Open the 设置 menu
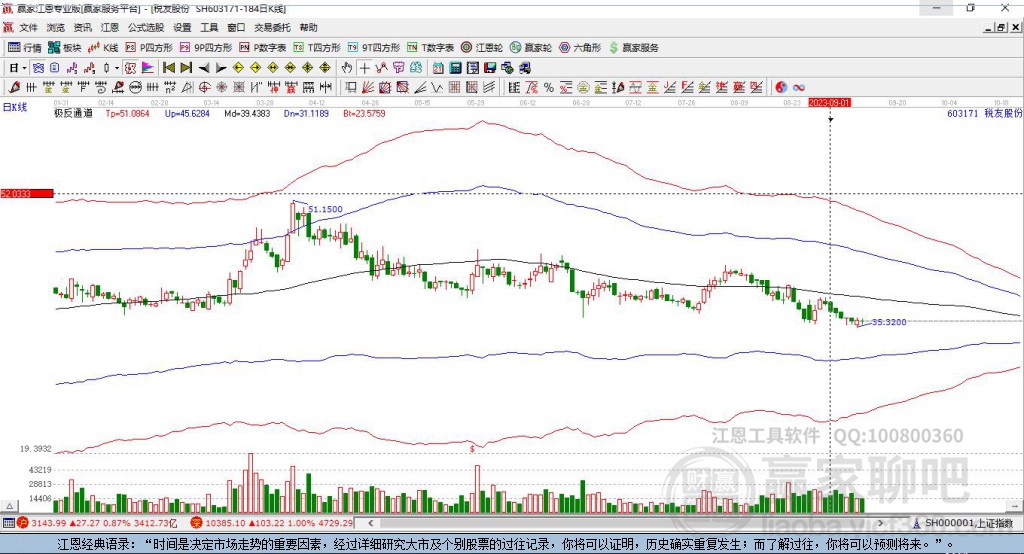 (x=182, y=27)
